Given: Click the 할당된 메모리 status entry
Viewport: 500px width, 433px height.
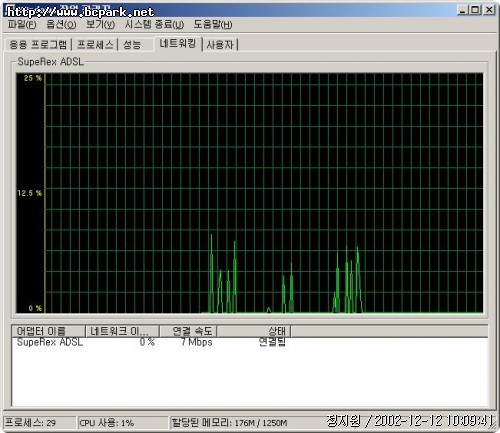Looking at the screenshot, I should click(229, 423).
